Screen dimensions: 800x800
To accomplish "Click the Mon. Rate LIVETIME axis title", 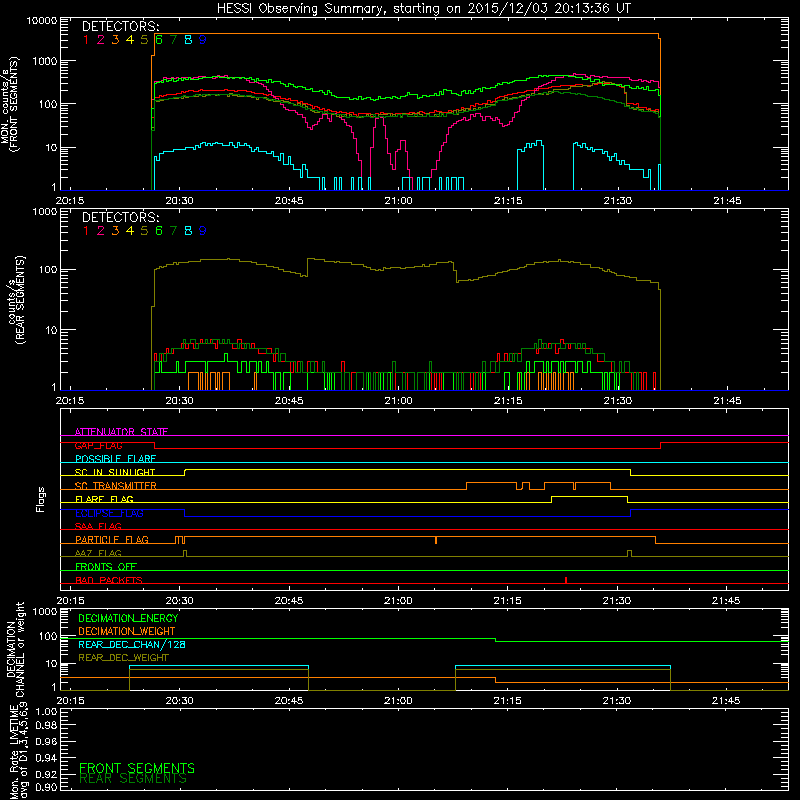I will coord(18,751).
